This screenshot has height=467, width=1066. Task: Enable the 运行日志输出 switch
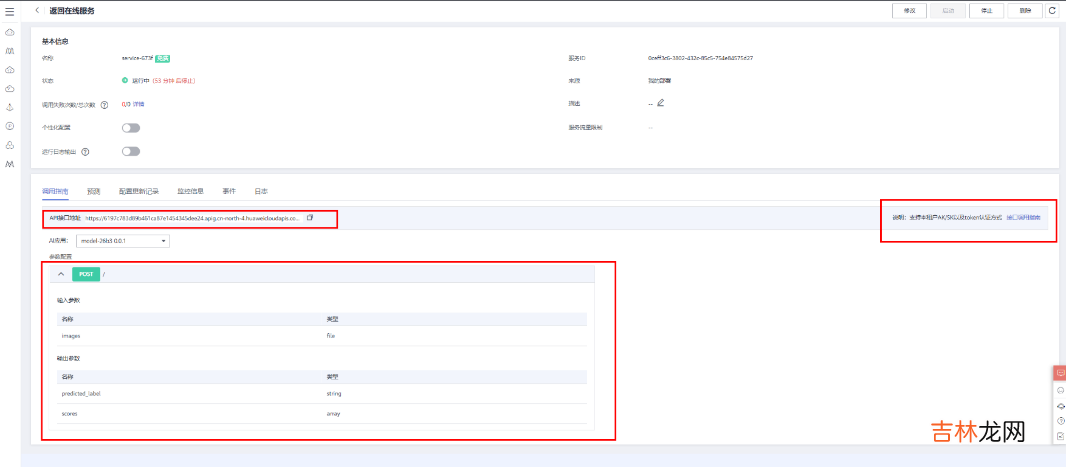[131, 152]
